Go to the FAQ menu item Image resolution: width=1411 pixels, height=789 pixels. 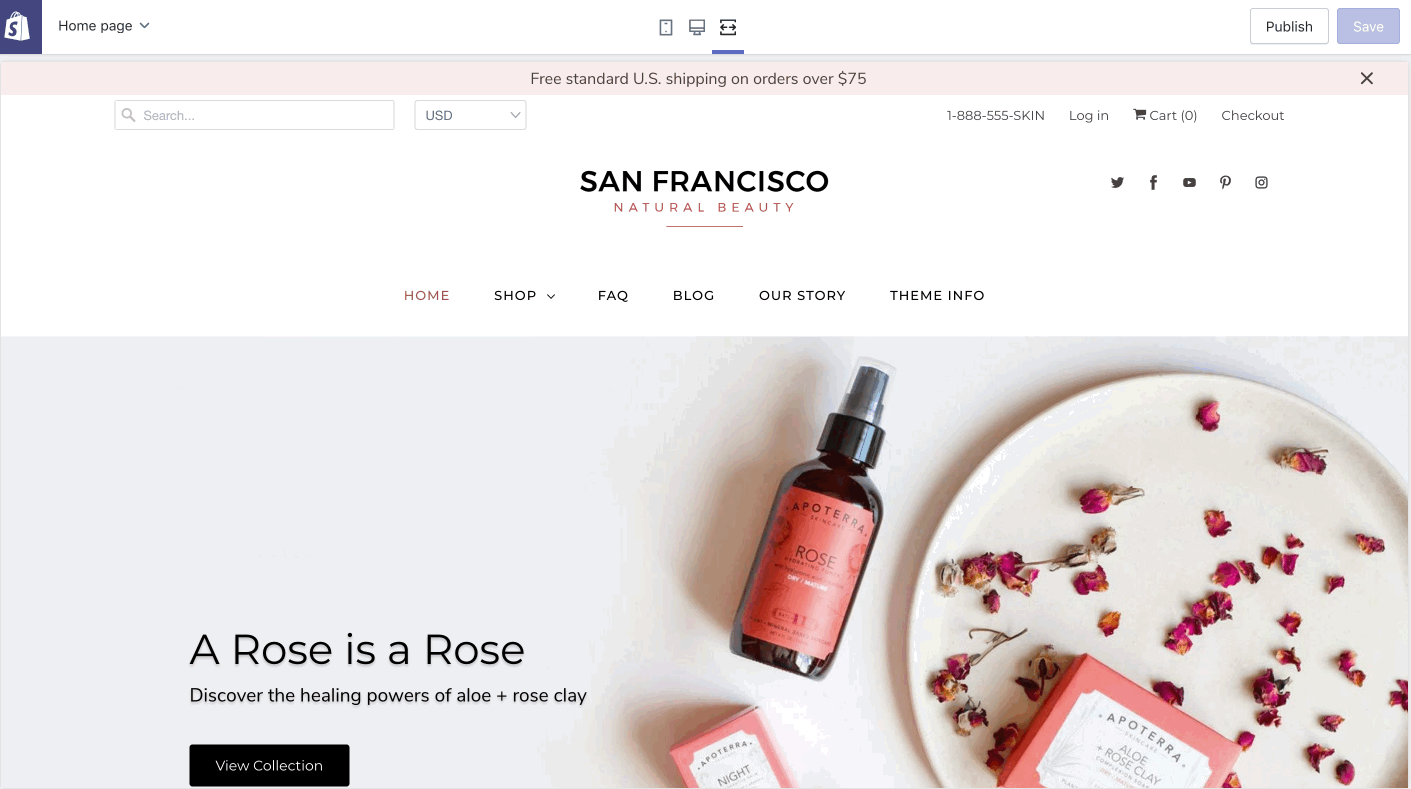point(613,295)
